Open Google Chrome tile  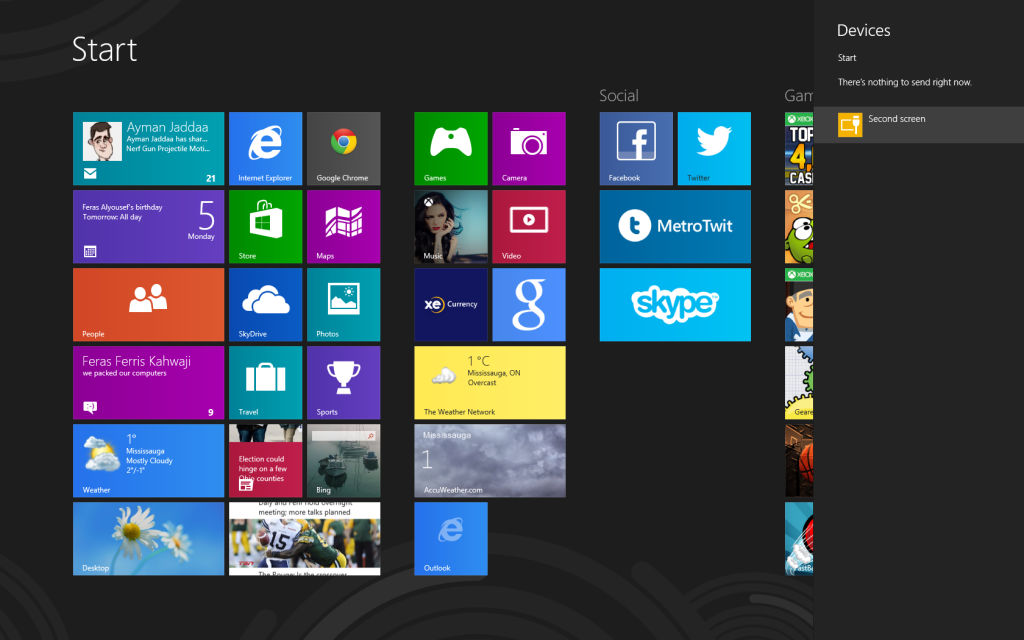tap(344, 148)
